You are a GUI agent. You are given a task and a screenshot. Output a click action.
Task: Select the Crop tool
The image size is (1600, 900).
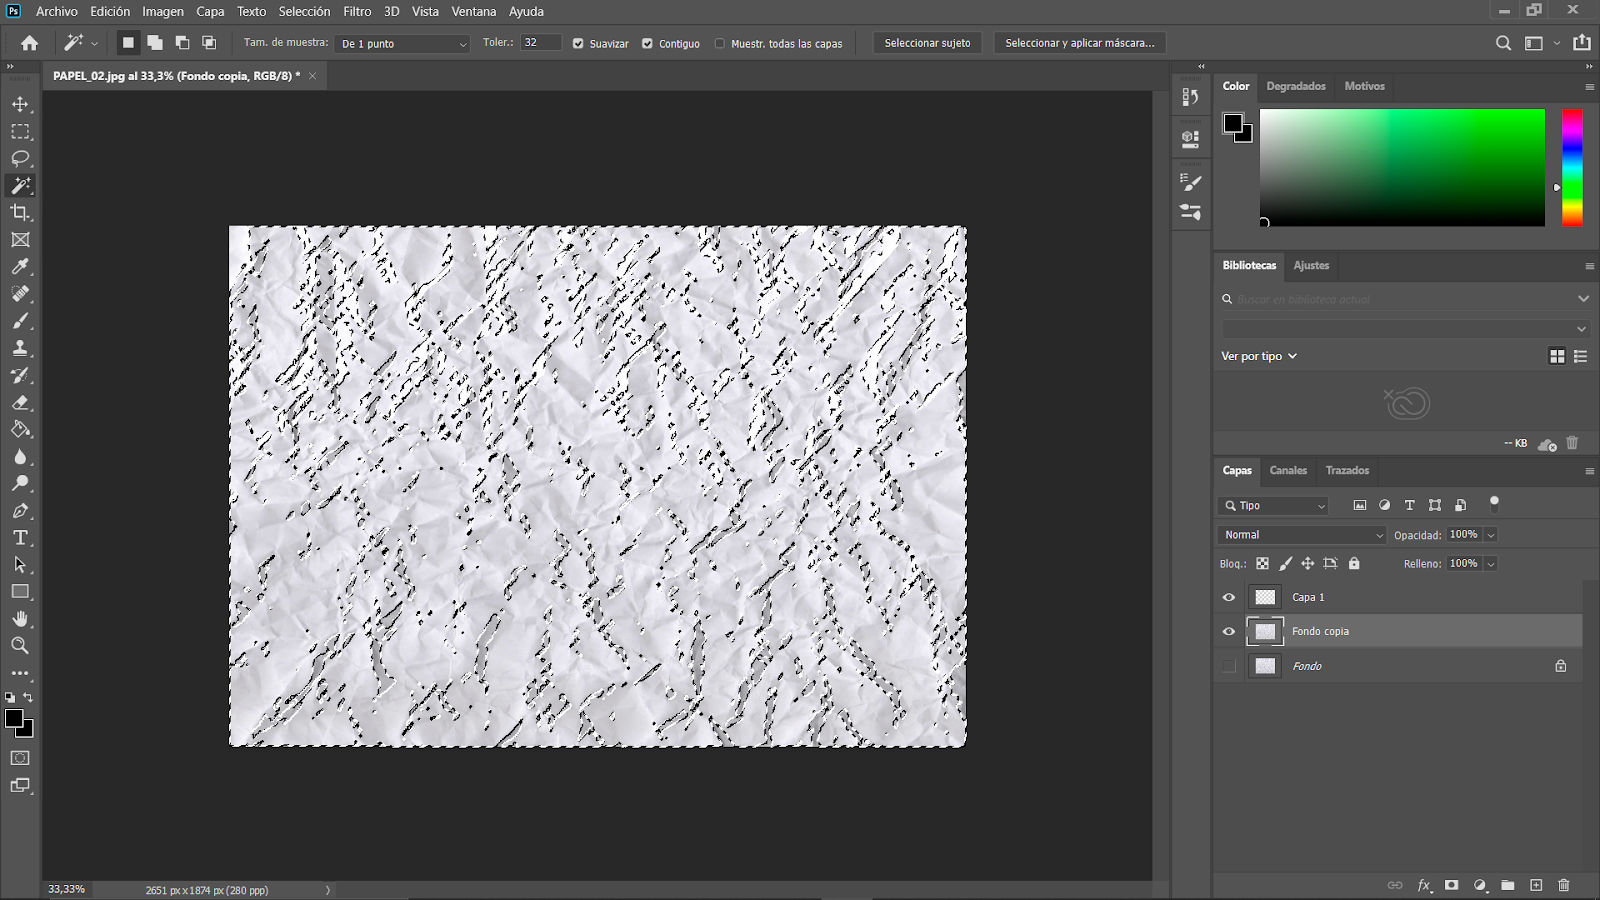tap(20, 212)
